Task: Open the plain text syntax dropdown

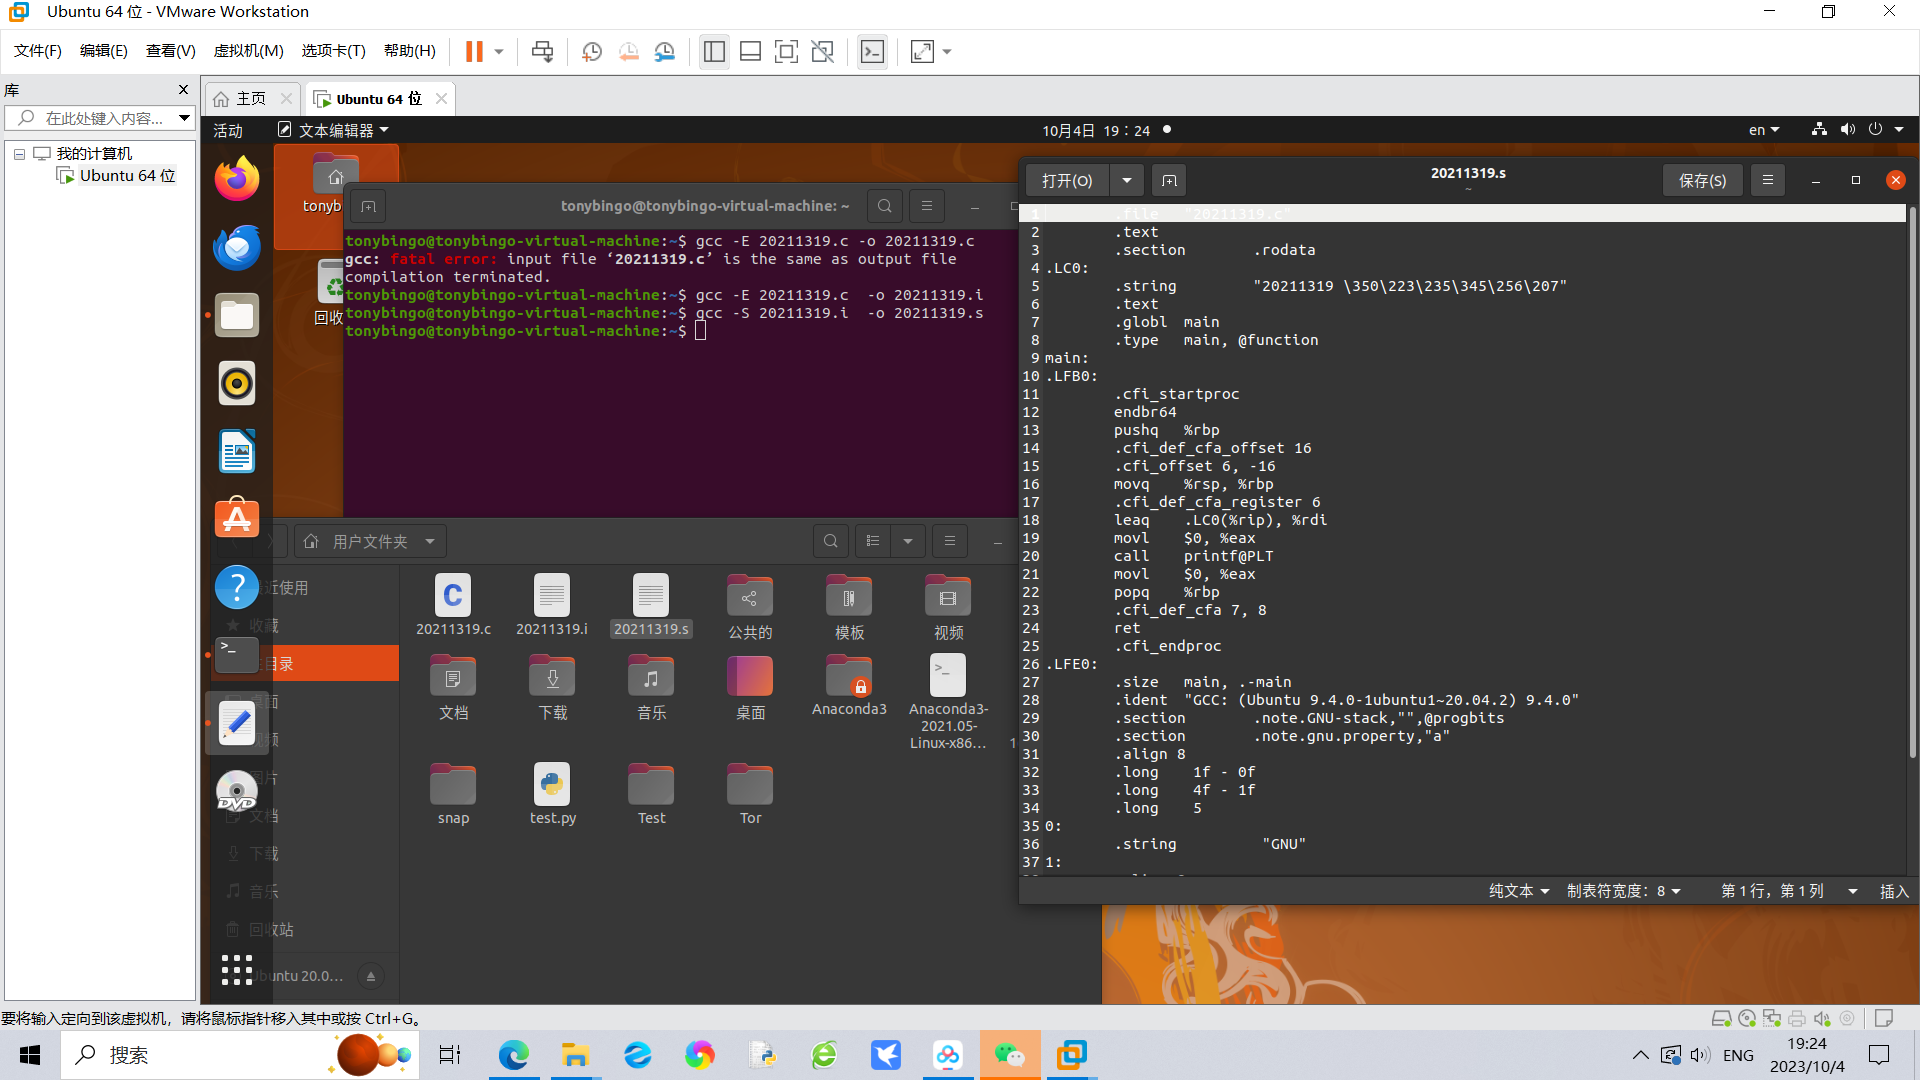Action: click(1518, 891)
